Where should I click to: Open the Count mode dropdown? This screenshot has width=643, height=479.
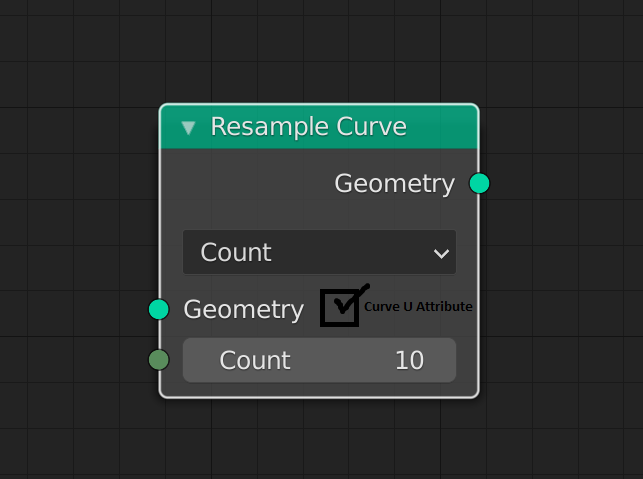(319, 252)
